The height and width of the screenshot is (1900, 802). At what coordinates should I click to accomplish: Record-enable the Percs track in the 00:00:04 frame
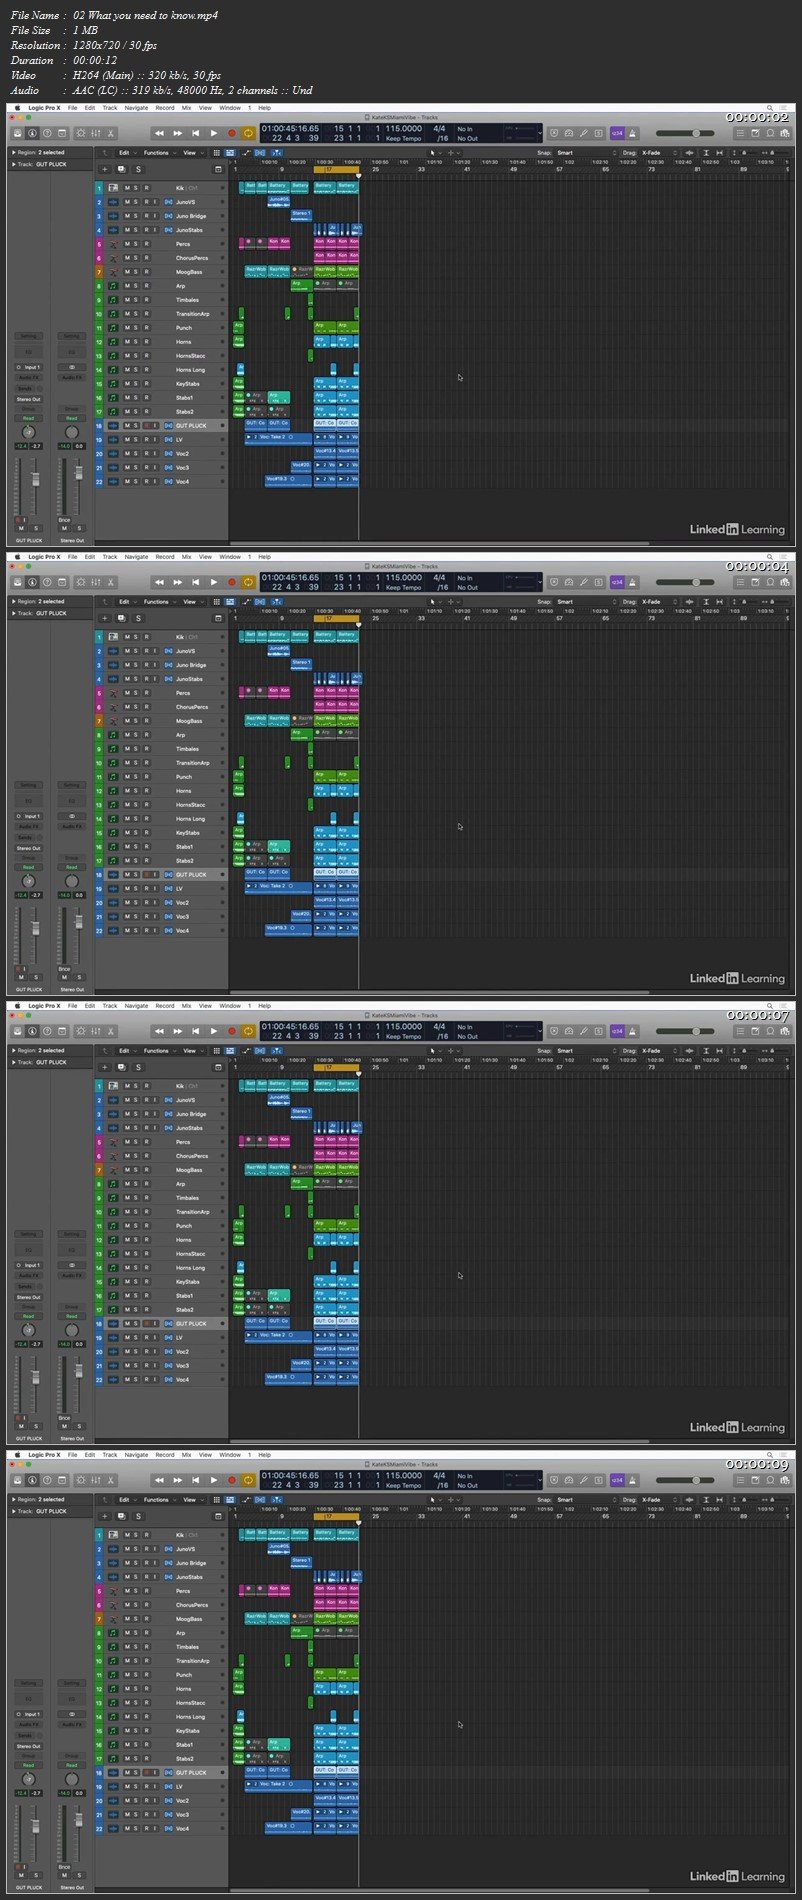click(146, 693)
